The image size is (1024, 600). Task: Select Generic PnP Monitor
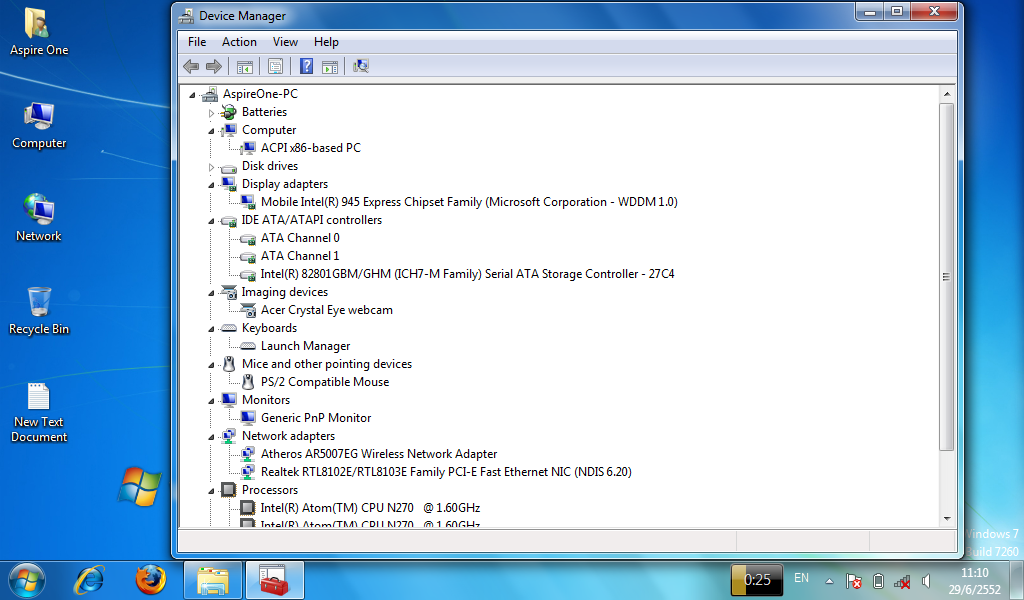(315, 418)
